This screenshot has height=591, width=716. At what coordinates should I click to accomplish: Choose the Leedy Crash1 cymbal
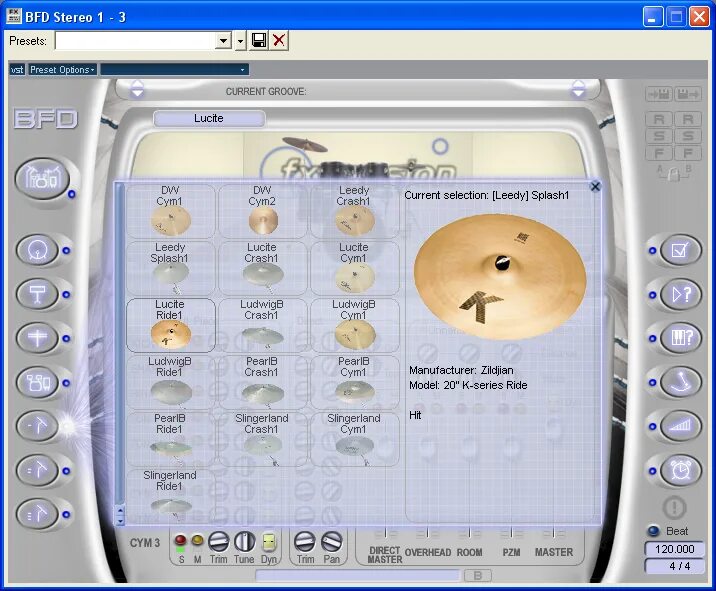pos(354,211)
